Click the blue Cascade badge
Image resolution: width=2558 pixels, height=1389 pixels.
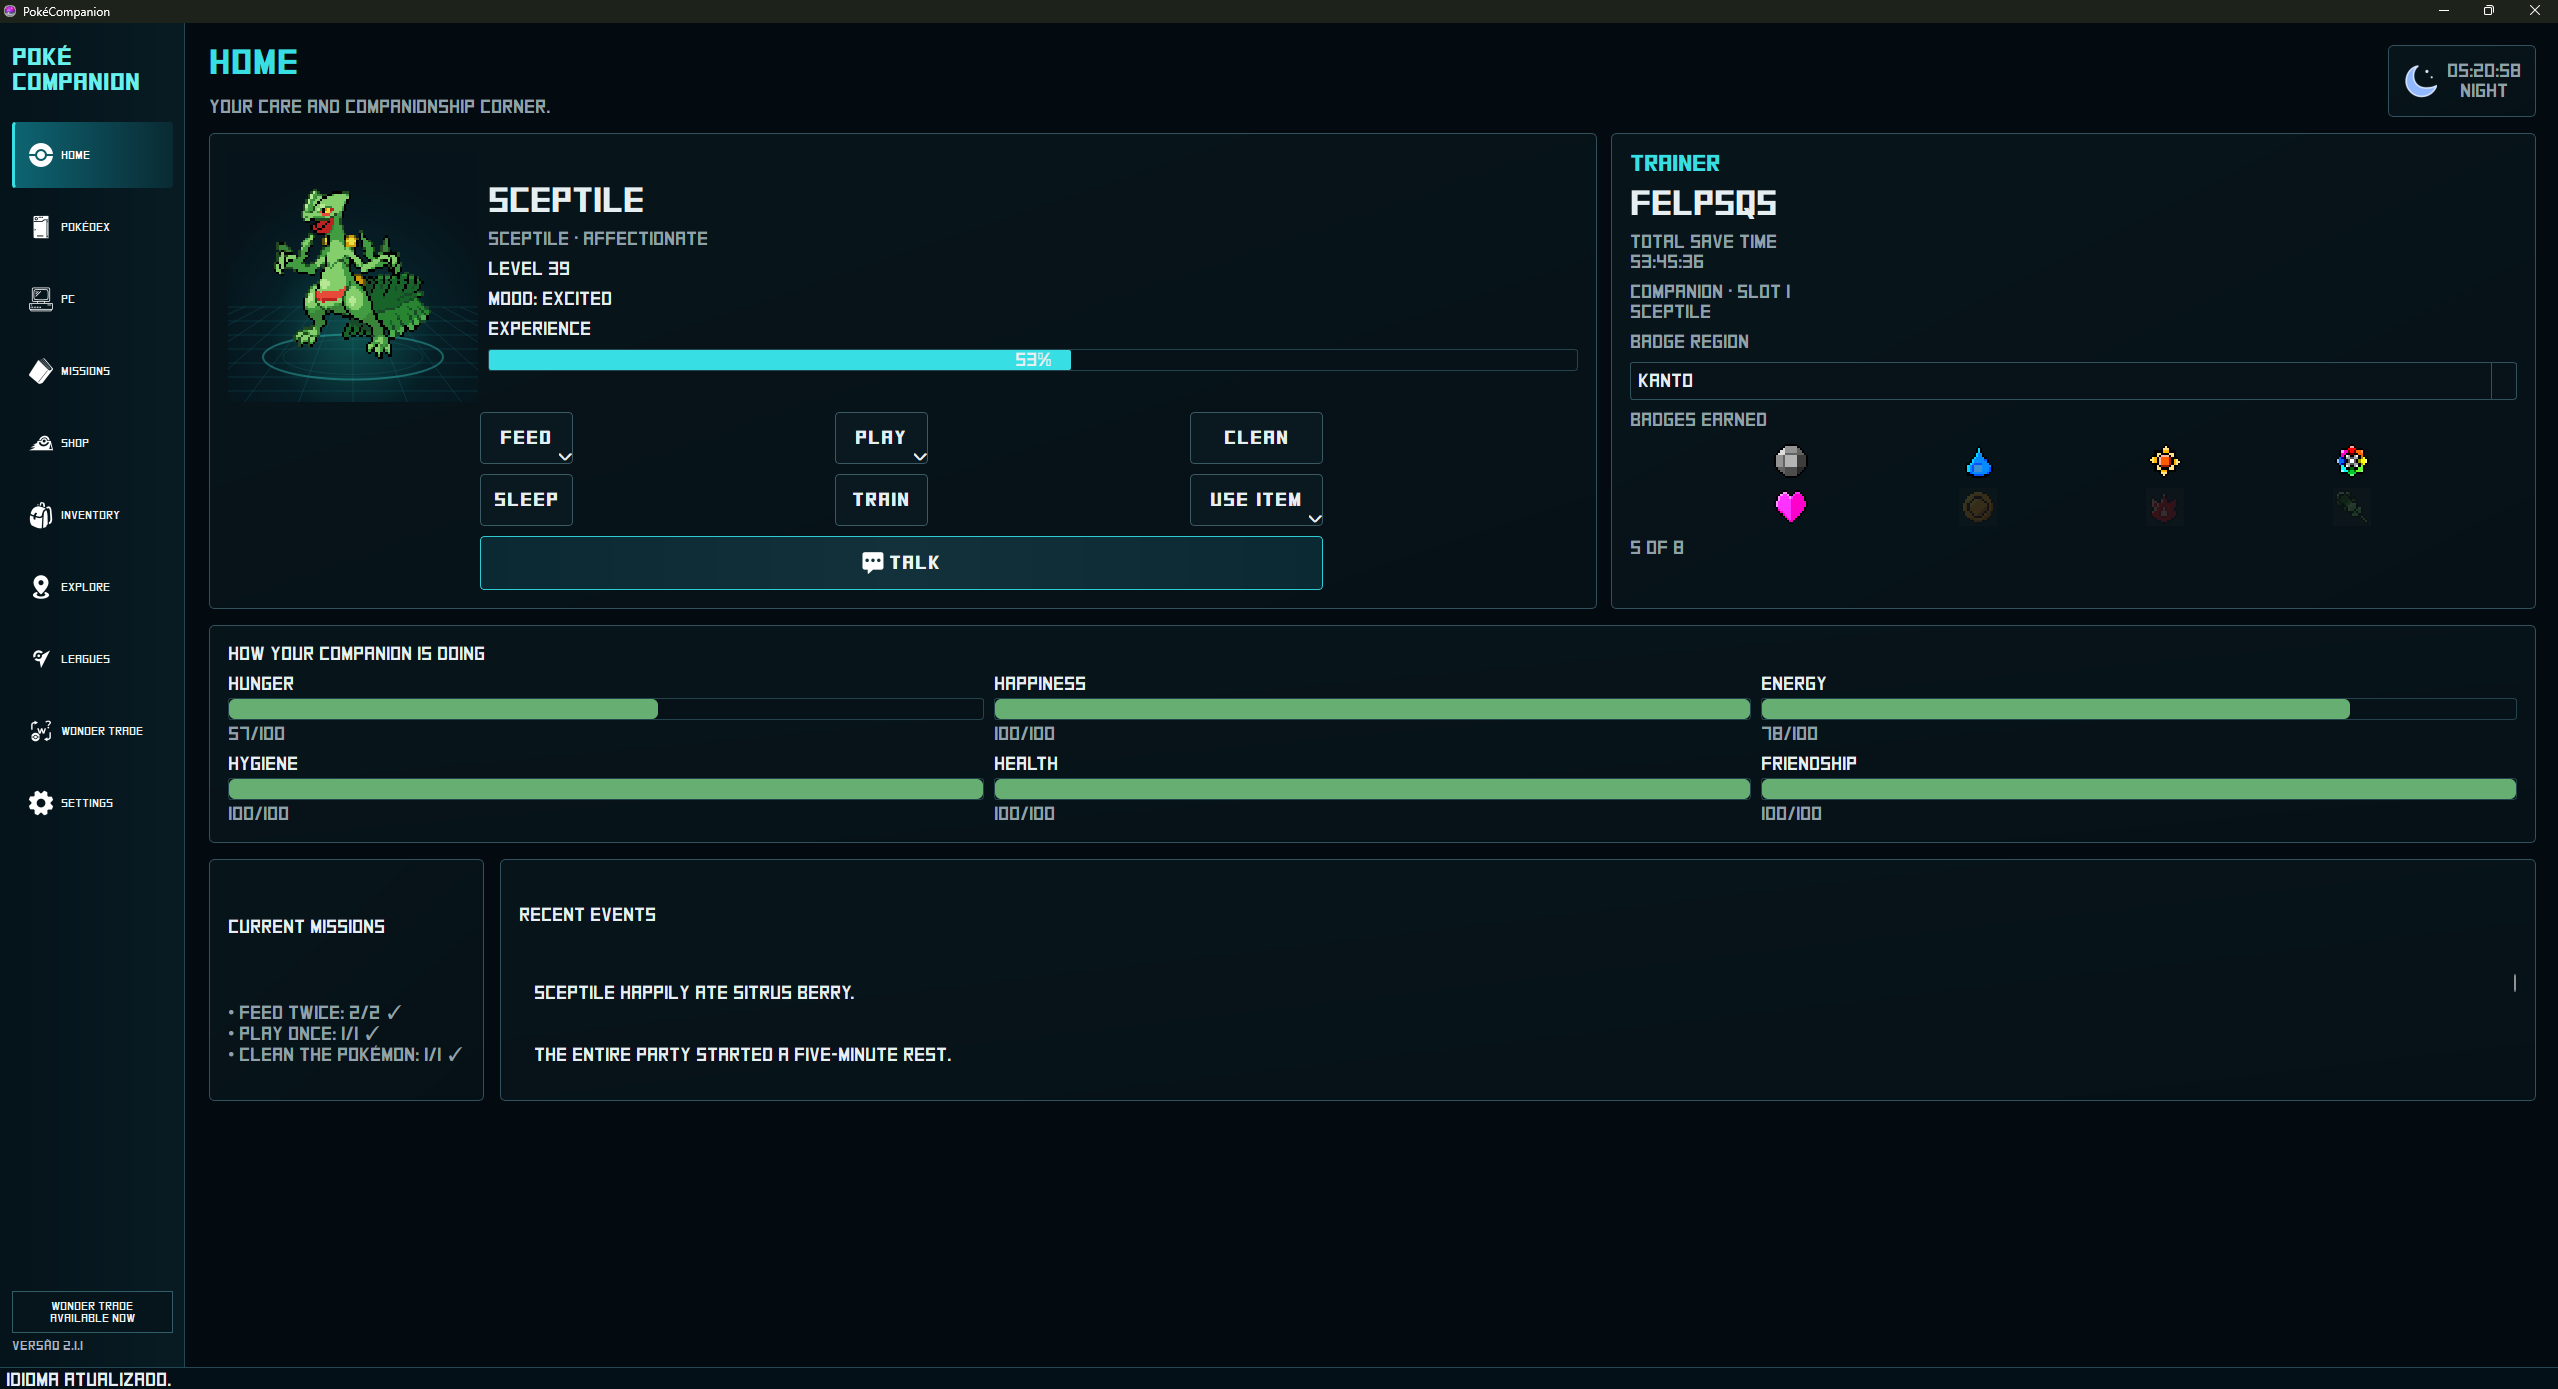click(1978, 461)
